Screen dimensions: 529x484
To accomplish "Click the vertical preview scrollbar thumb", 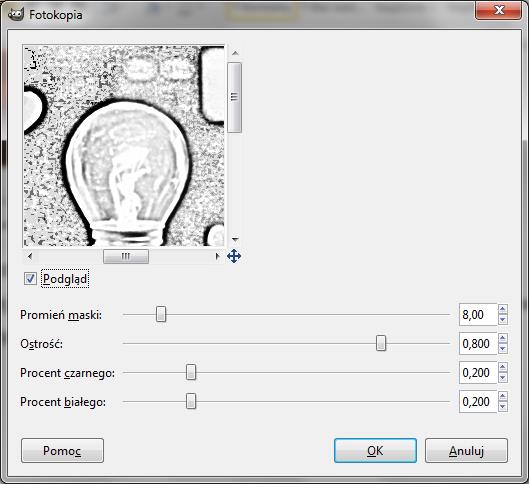I will click(234, 97).
